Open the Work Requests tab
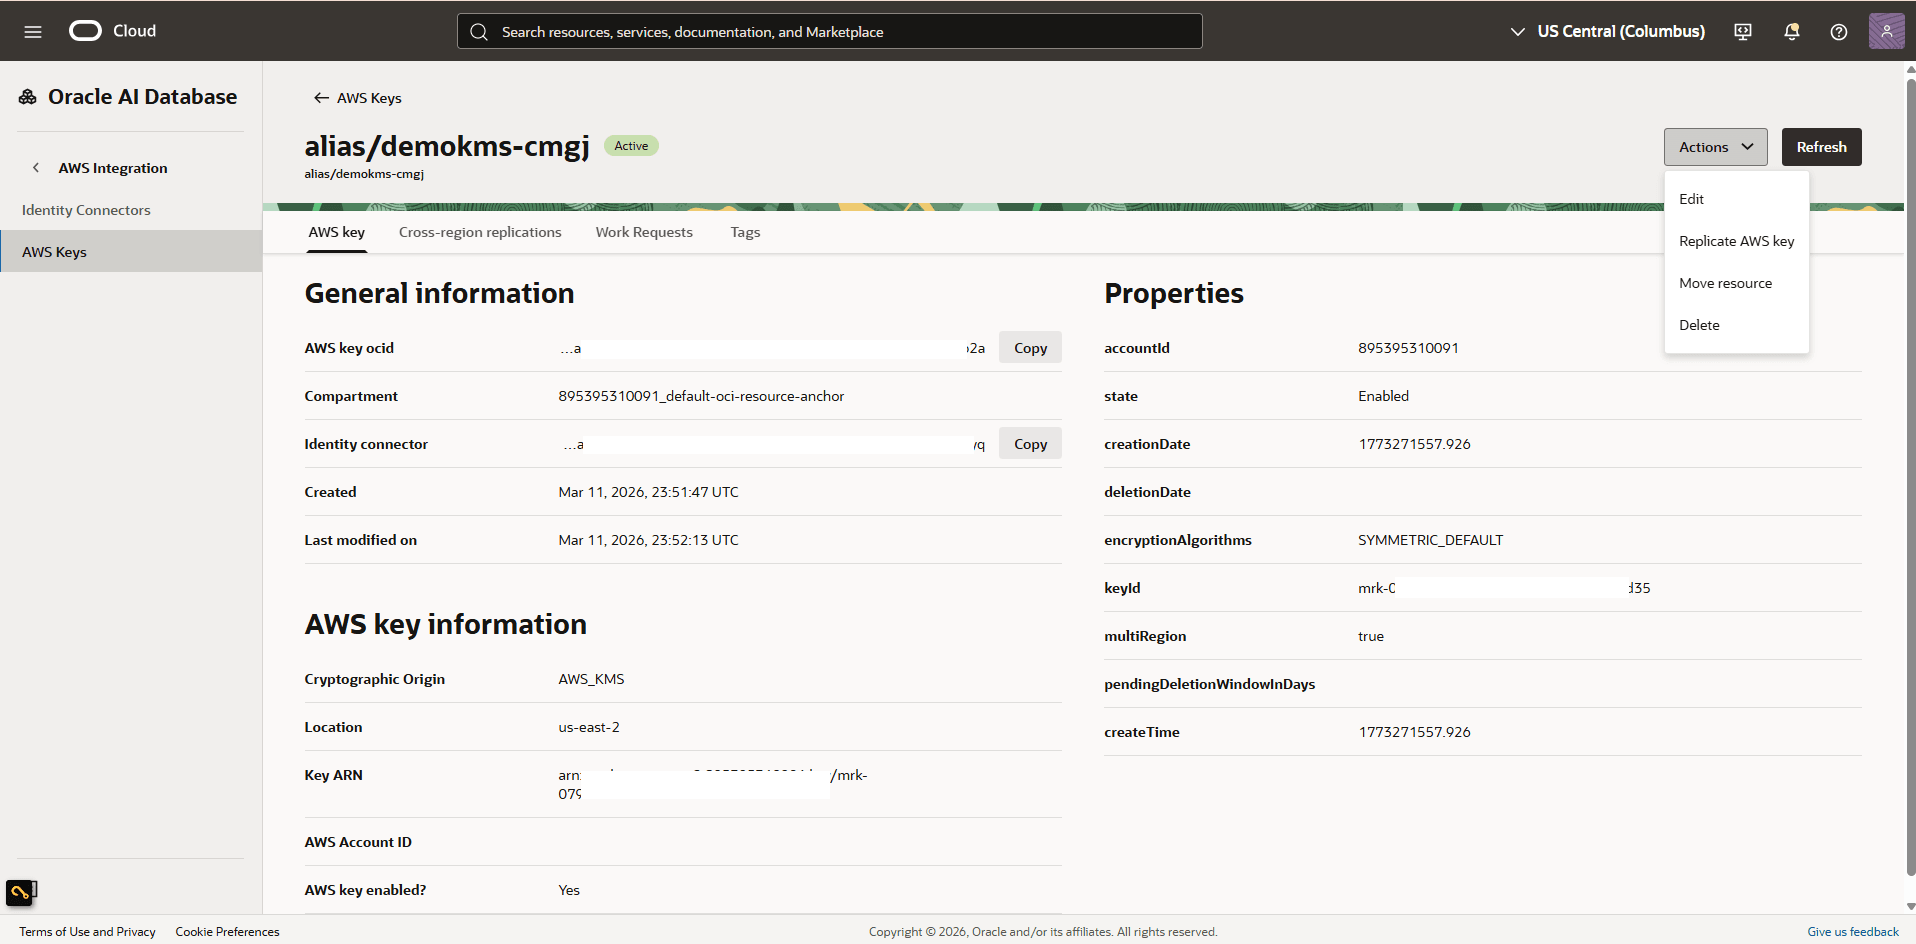Viewport: 1916px width, 944px height. coord(644,232)
